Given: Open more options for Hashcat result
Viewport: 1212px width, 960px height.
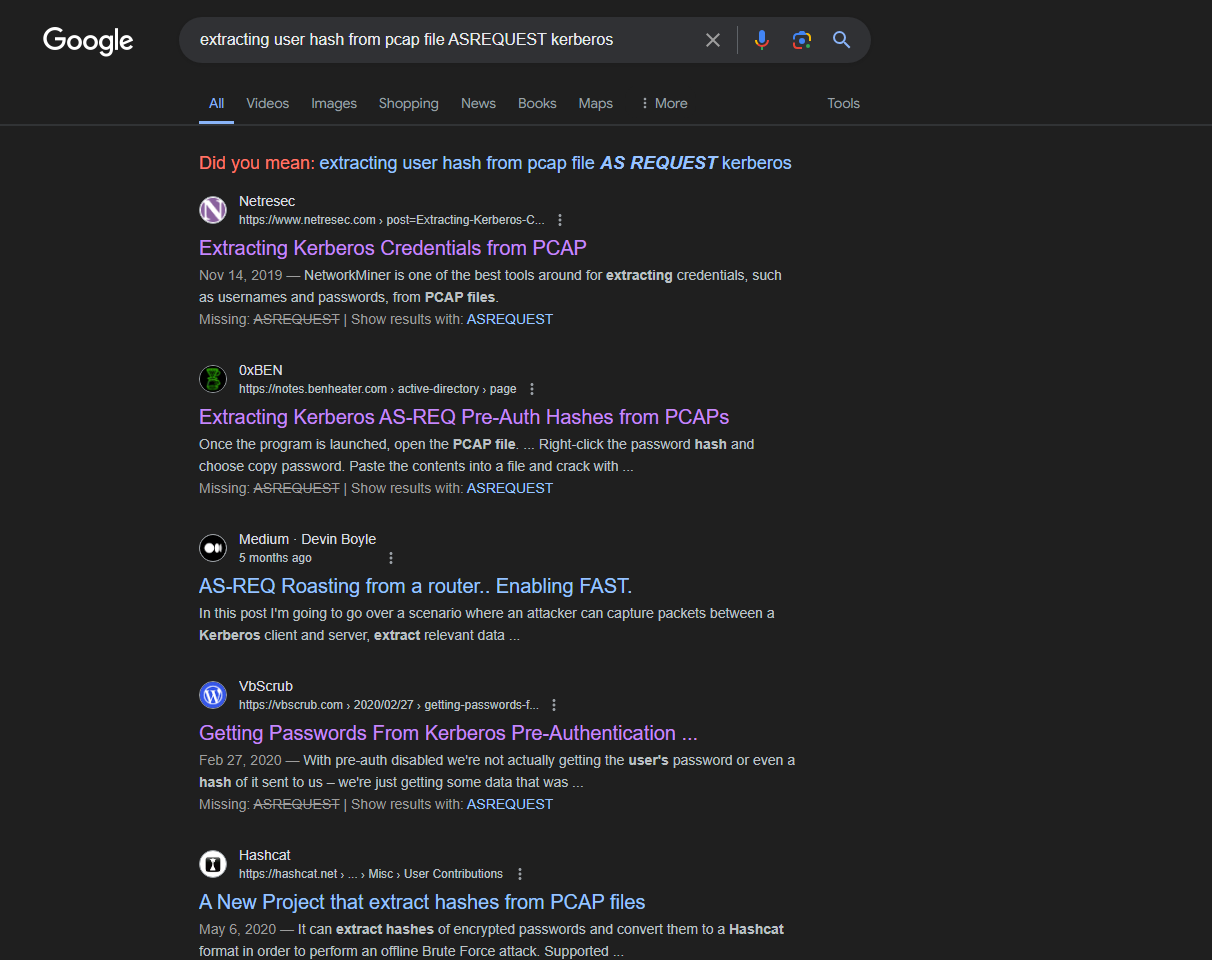Looking at the screenshot, I should tap(519, 874).
